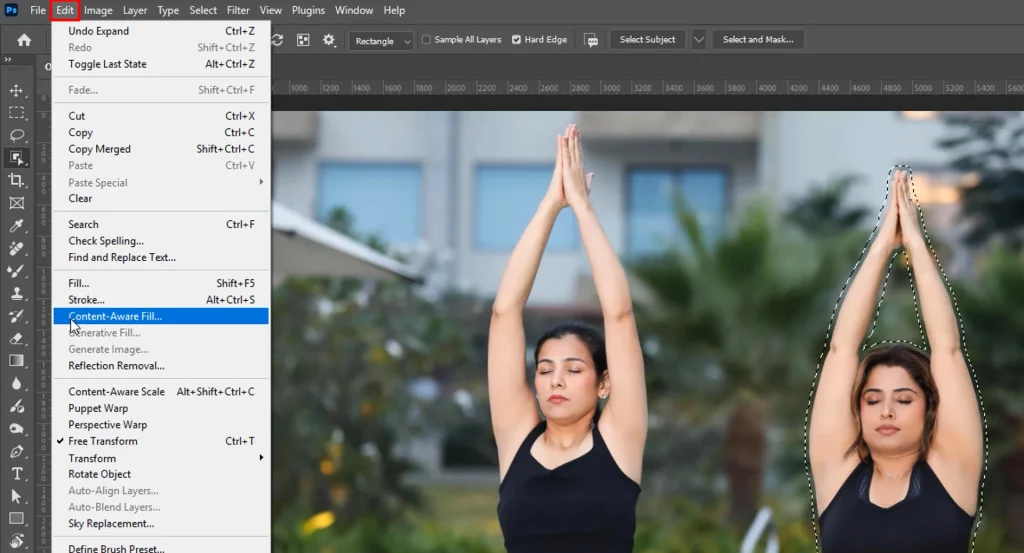This screenshot has height=553, width=1024.
Task: Open the Image menu
Action: click(98, 10)
